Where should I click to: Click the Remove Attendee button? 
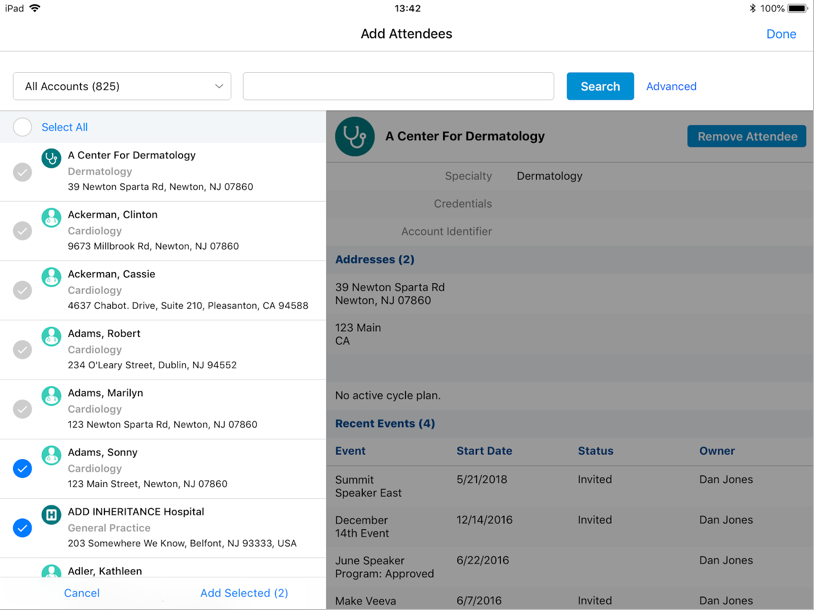(746, 136)
